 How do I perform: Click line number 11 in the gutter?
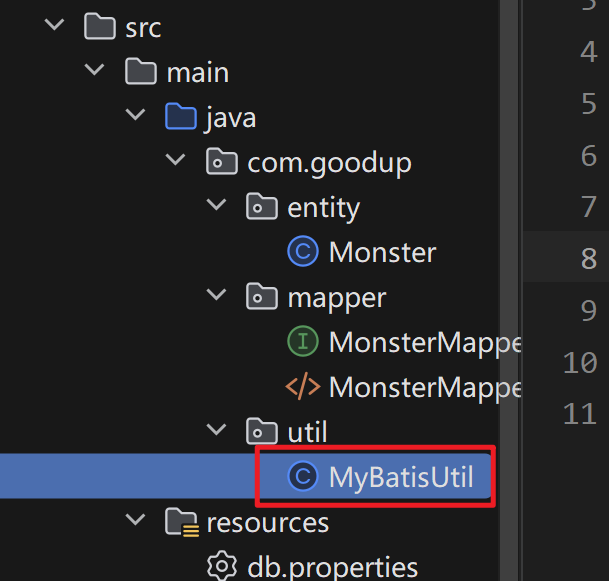click(x=580, y=413)
